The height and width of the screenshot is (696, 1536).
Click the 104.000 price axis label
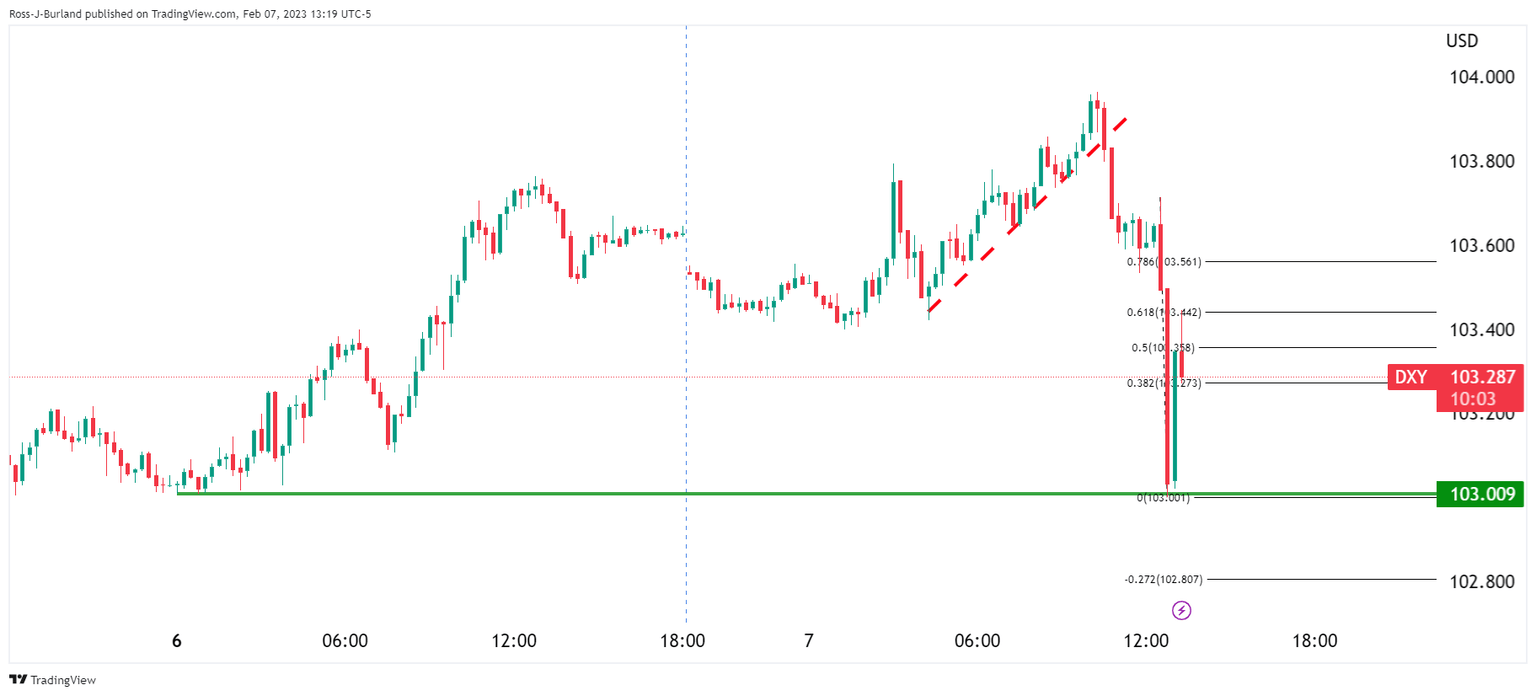click(1484, 78)
